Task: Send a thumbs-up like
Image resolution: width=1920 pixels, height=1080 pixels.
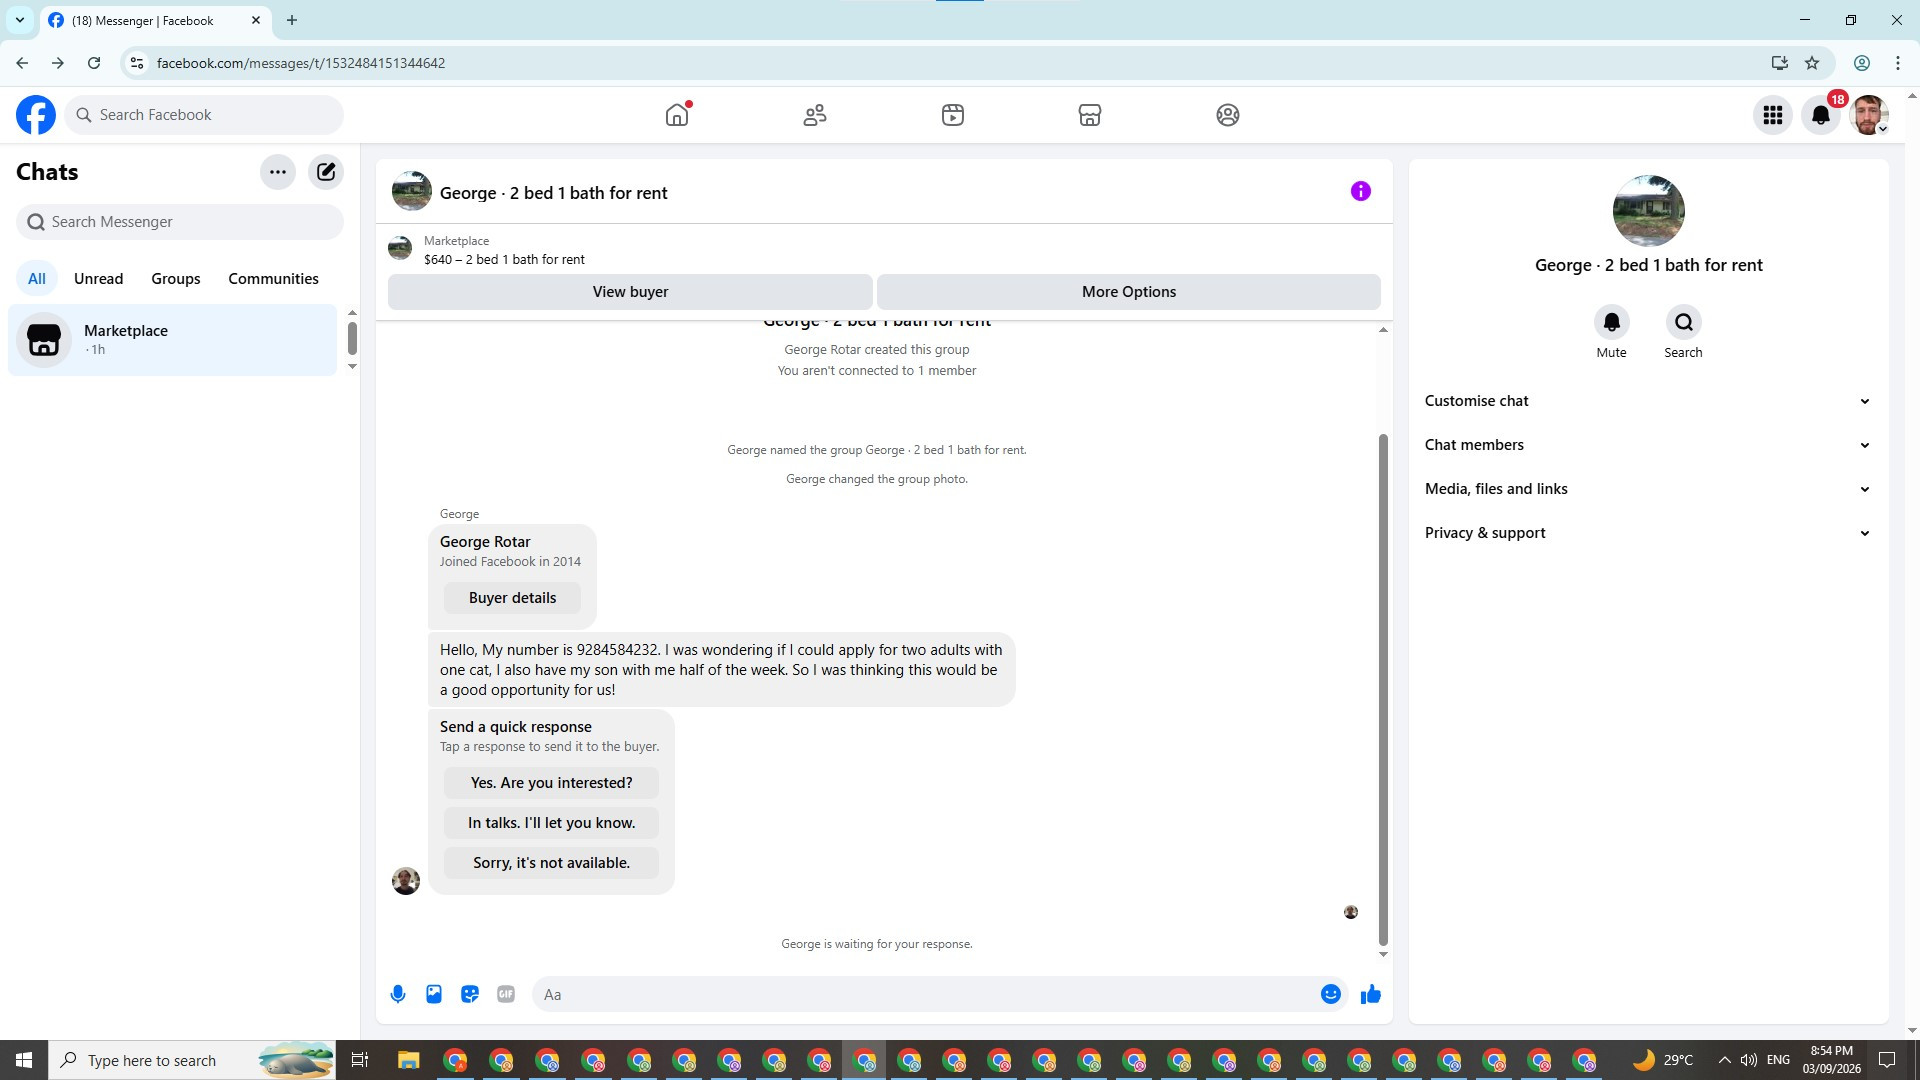Action: [1370, 994]
